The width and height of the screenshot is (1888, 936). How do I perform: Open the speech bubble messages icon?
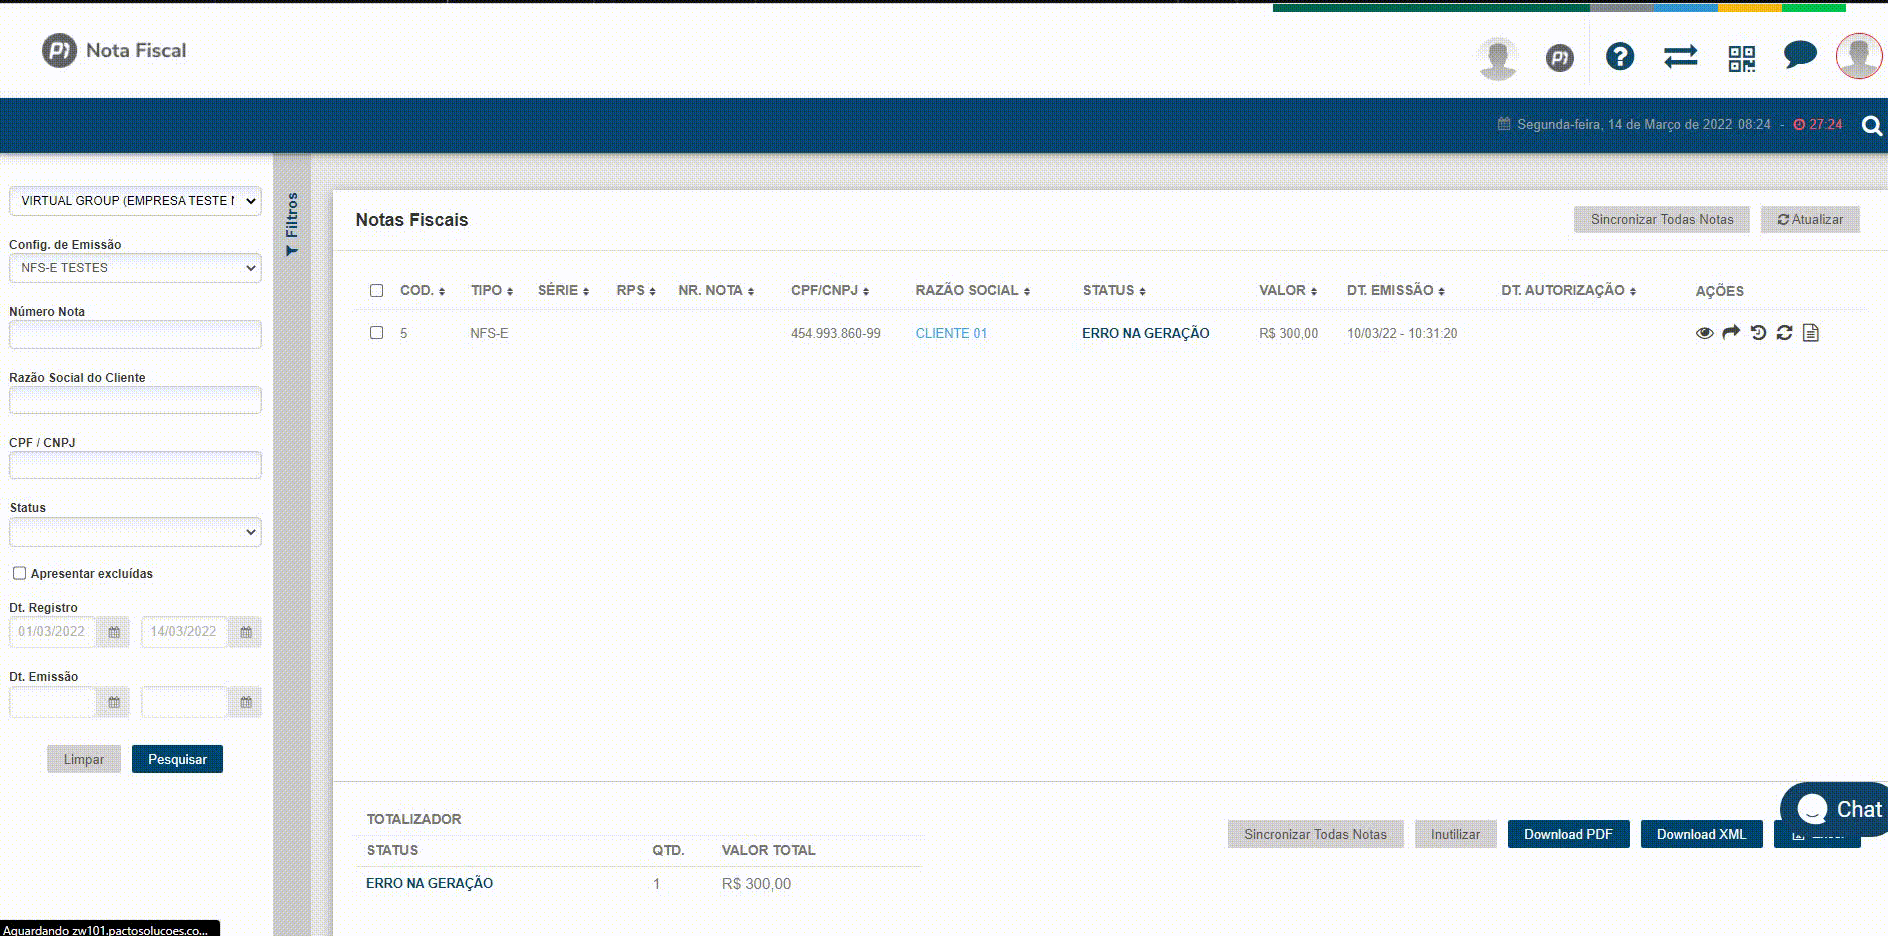point(1800,55)
